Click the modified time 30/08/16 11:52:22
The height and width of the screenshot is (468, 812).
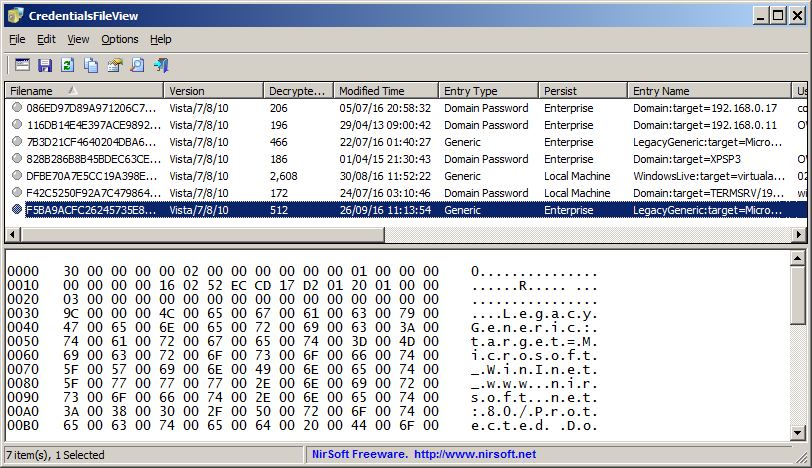(x=385, y=176)
